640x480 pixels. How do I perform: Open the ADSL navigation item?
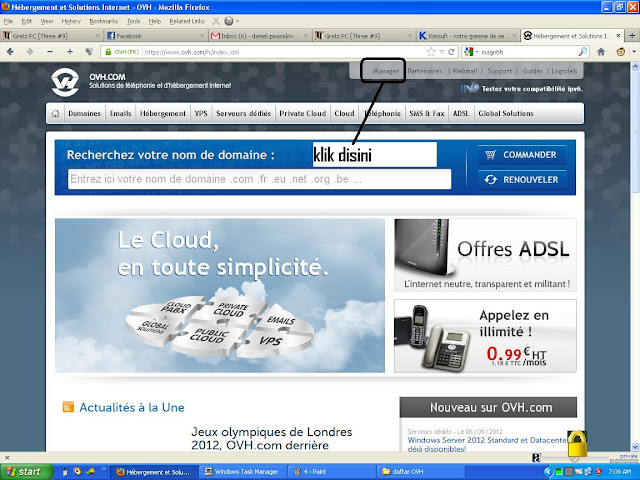461,113
